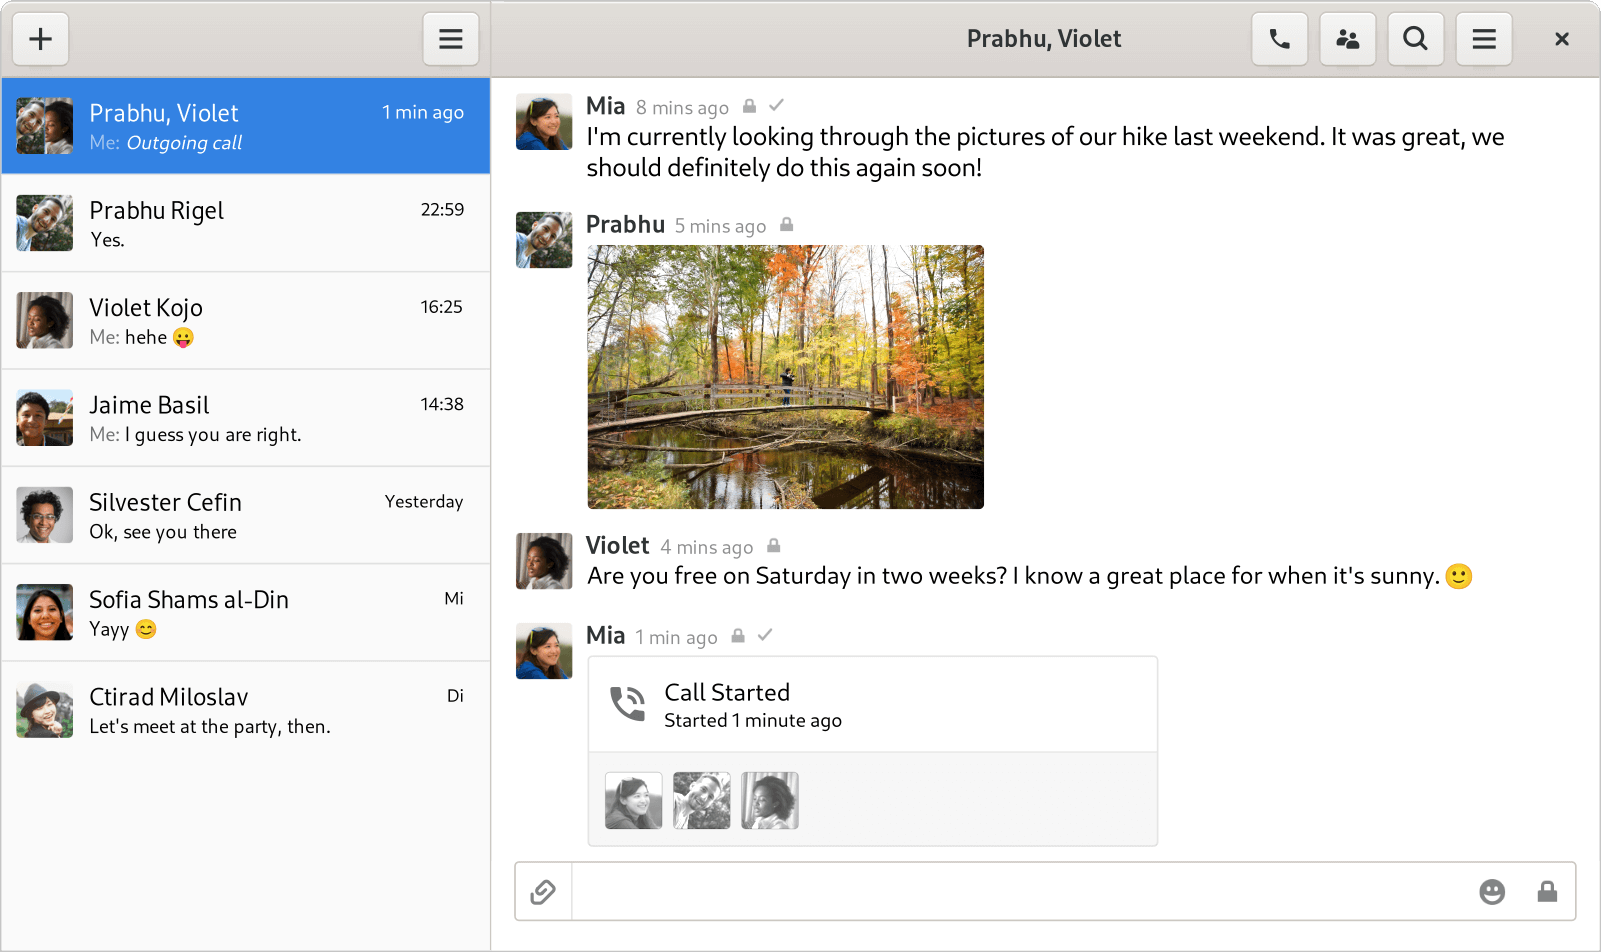Select the Violet Kojo chat
The image size is (1601, 952).
coord(245,320)
